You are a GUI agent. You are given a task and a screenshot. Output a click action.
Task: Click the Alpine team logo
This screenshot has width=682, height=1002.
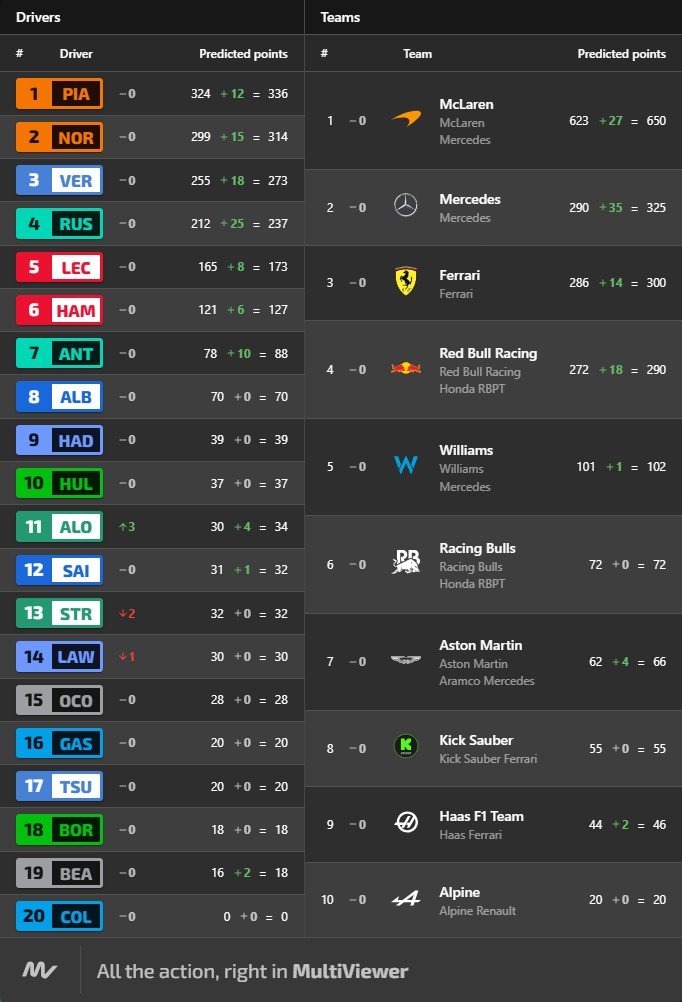click(x=405, y=900)
